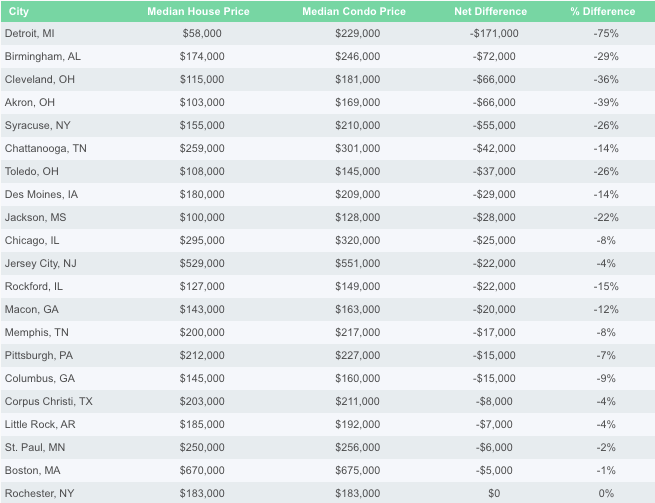Viewport: 655px width, 503px height.
Task: Click the Rockford, IL city cell
Action: click(33, 286)
